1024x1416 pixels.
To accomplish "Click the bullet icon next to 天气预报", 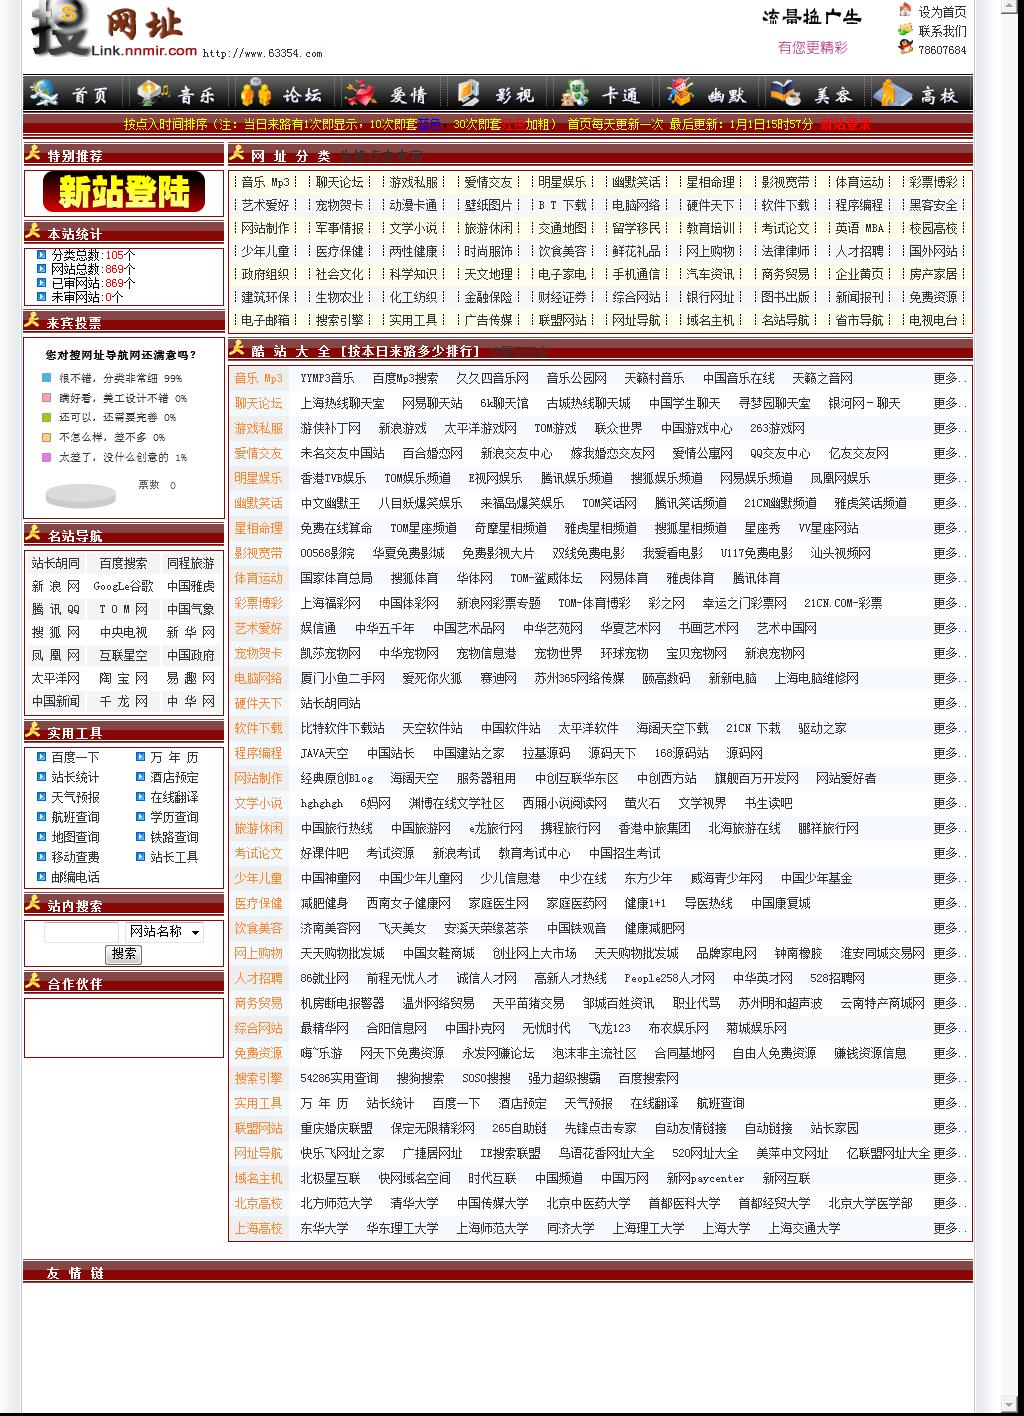I will tap(41, 797).
